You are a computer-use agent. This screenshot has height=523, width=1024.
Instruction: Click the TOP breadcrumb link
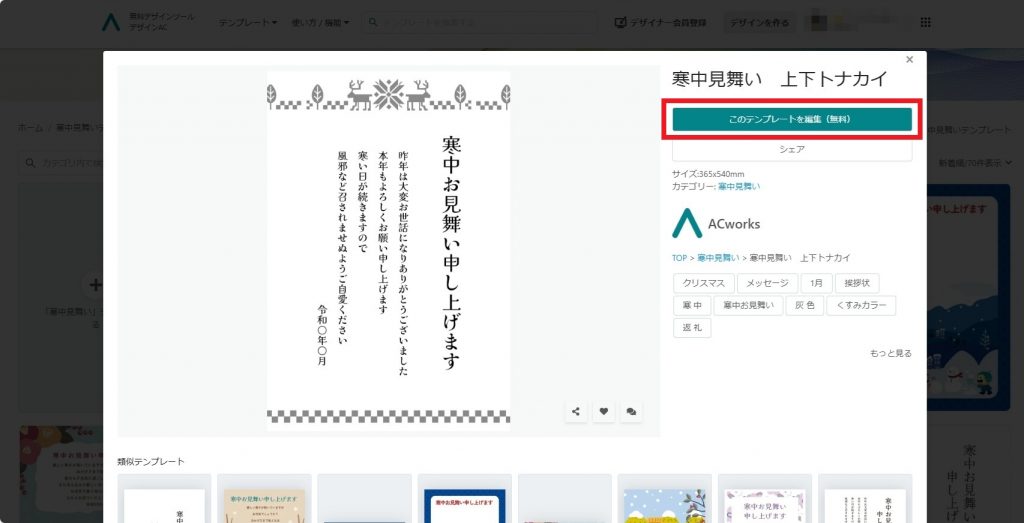pyautogui.click(x=679, y=258)
